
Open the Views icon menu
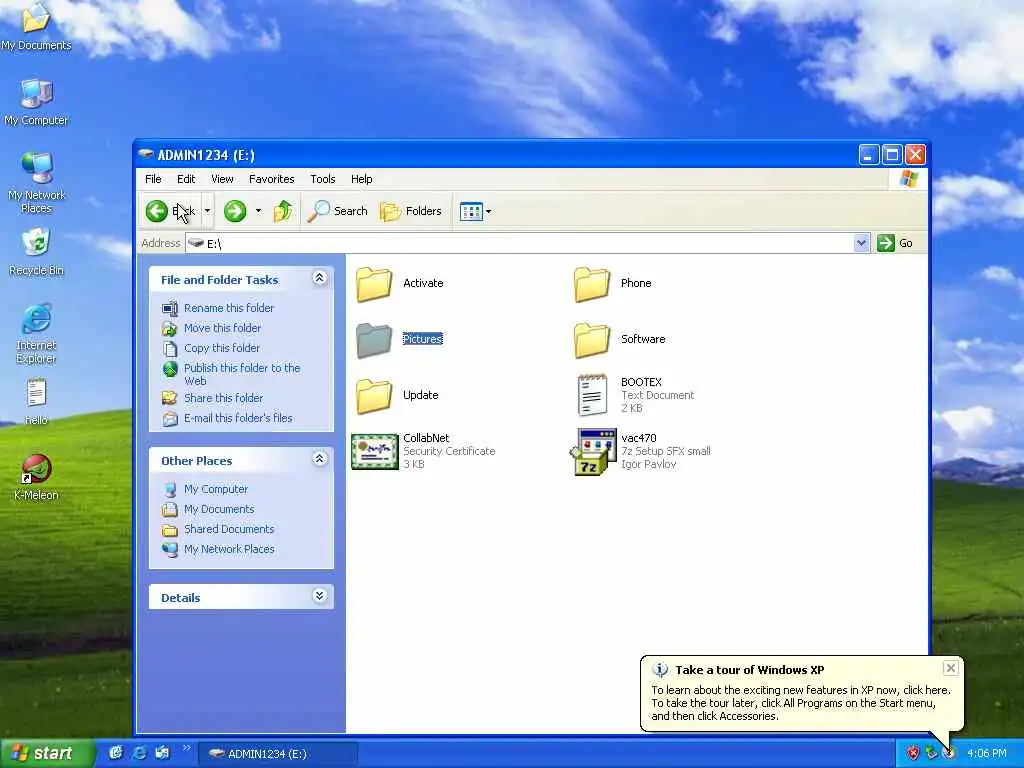475,211
